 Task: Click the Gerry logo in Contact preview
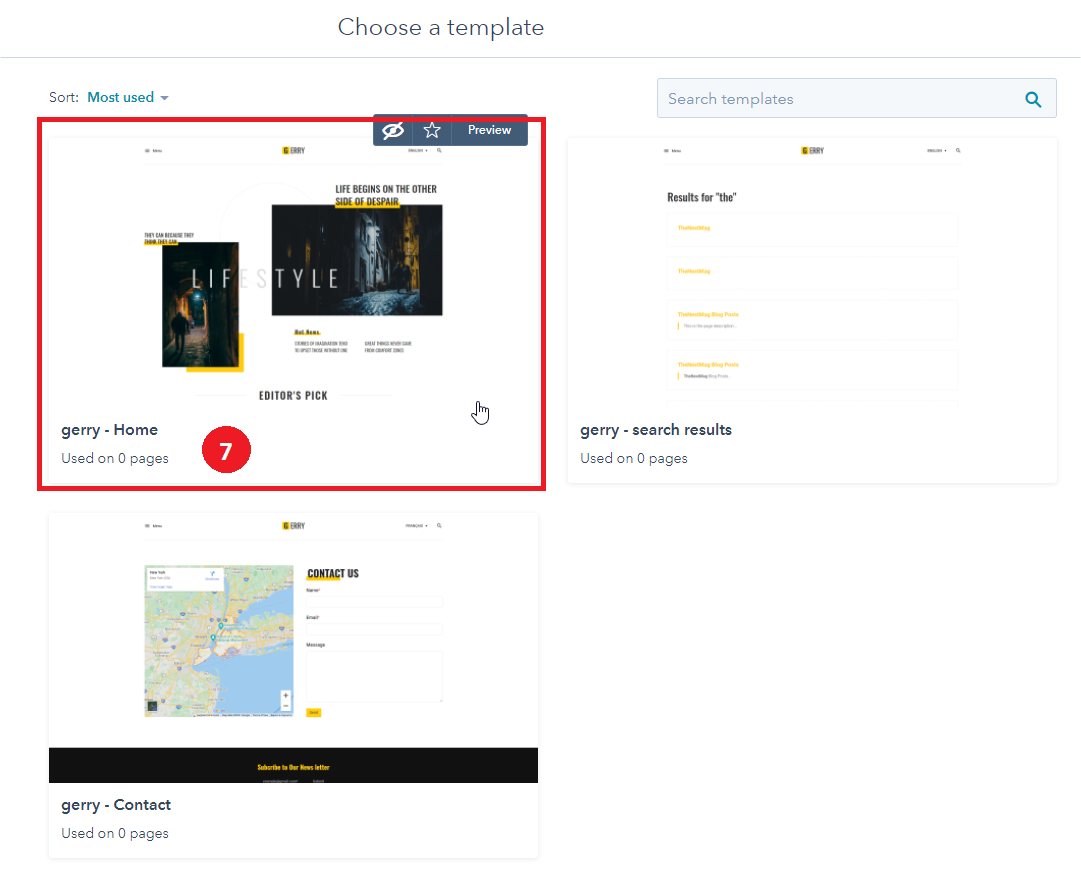293,525
